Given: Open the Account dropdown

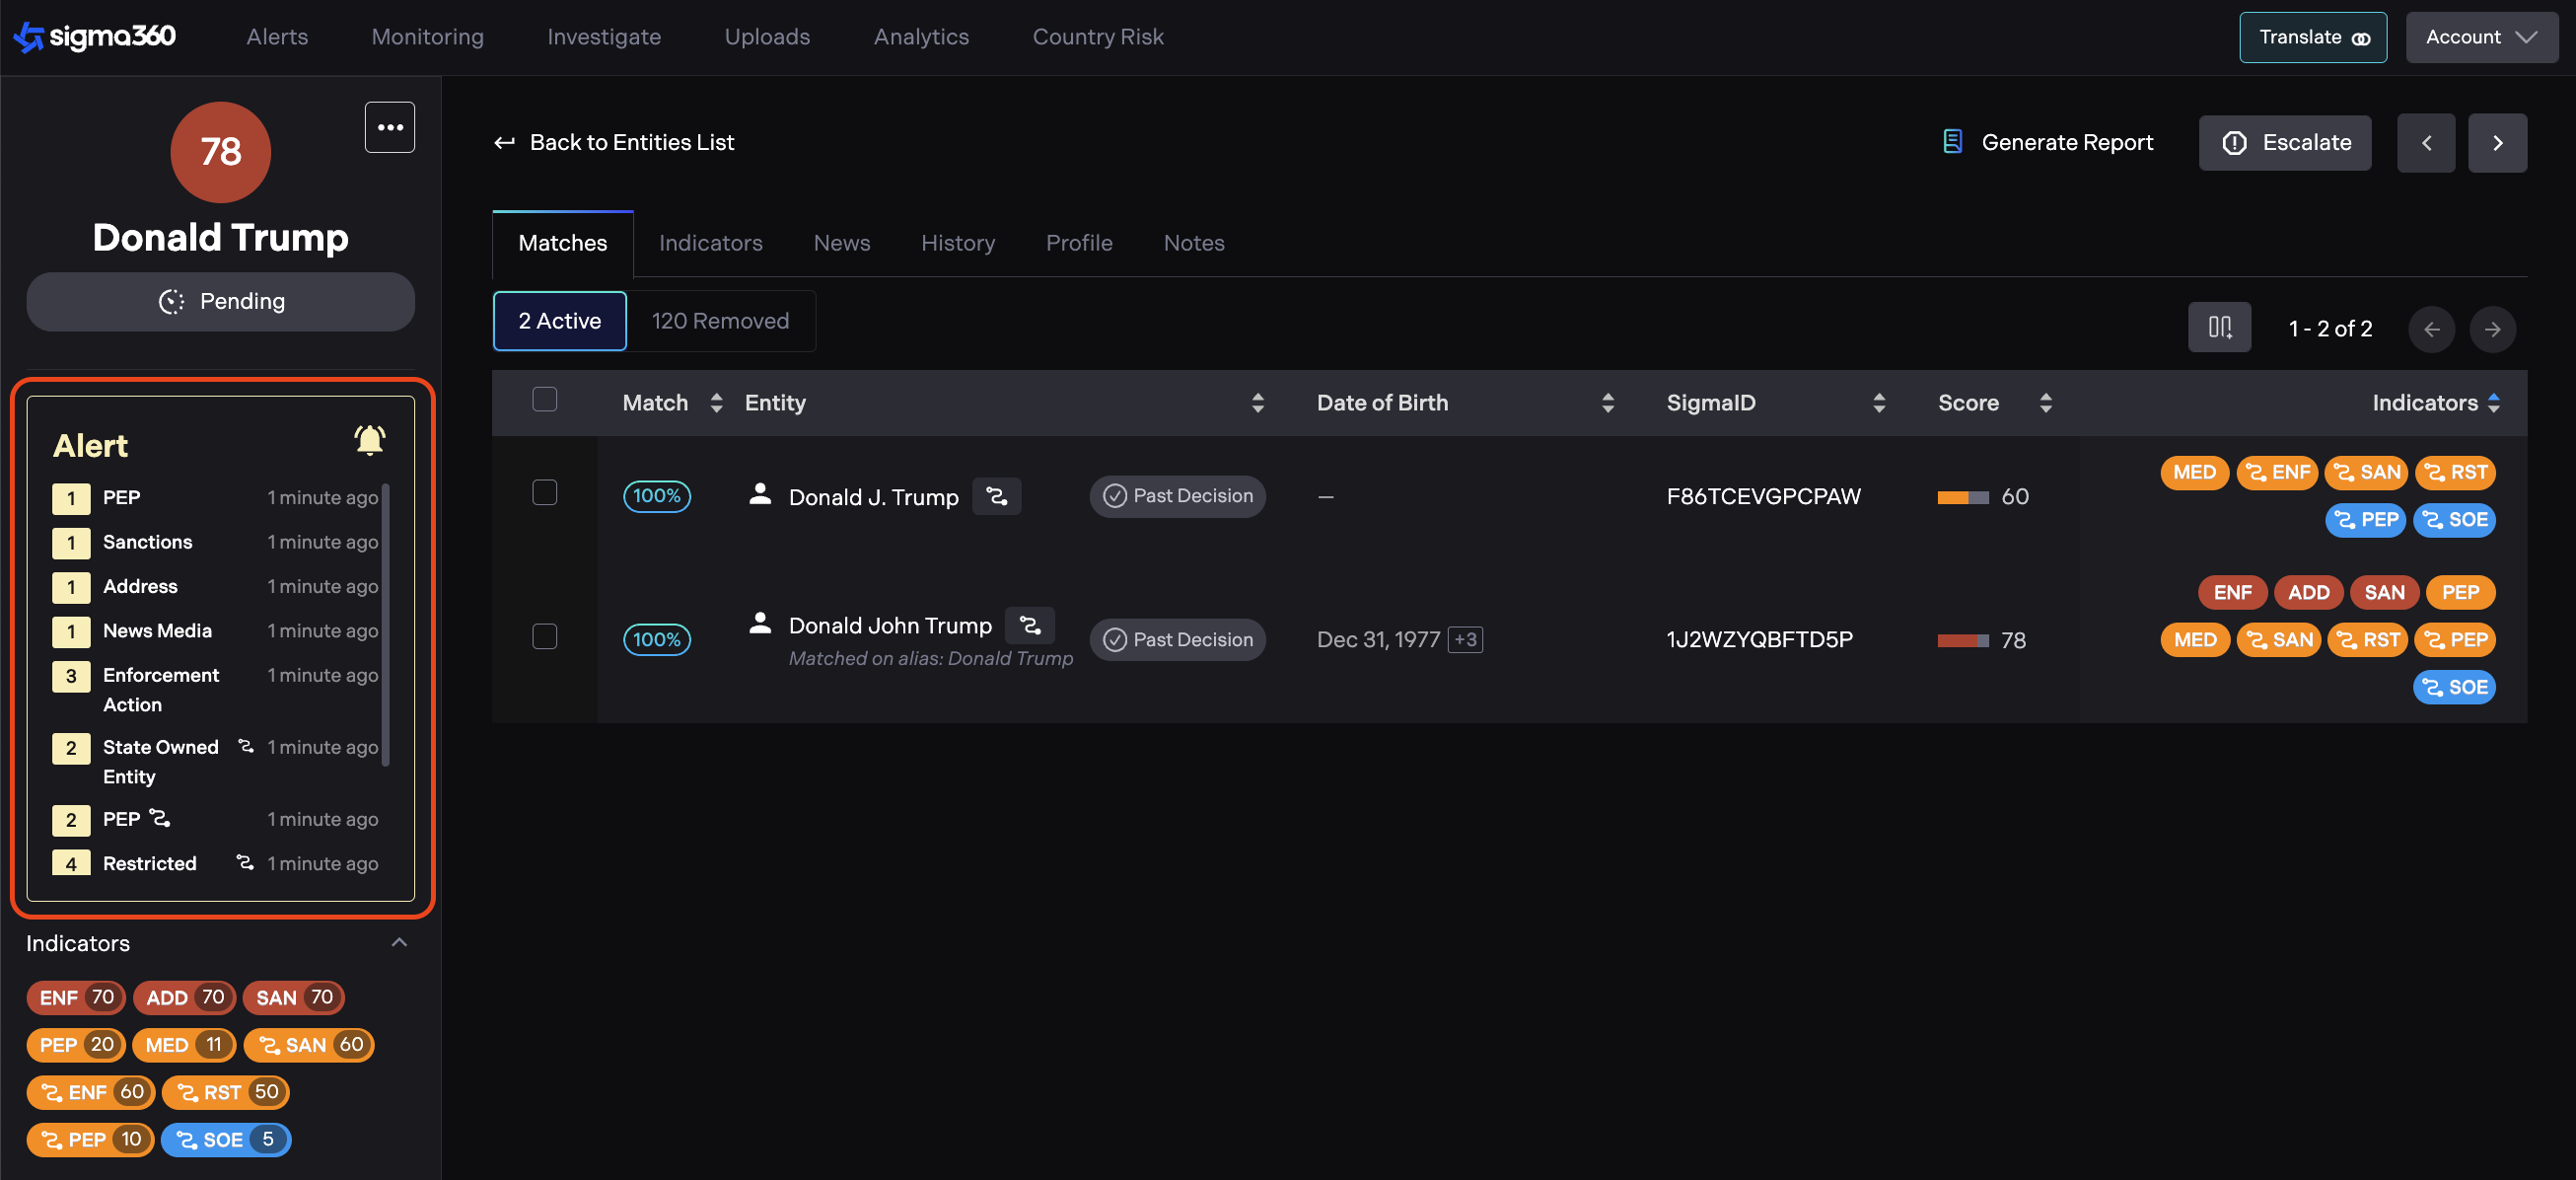Looking at the screenshot, I should tap(2480, 37).
